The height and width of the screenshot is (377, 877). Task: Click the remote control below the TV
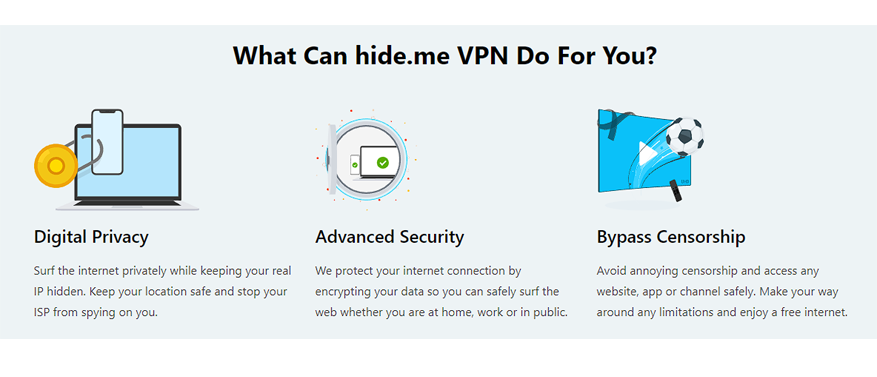tap(676, 191)
